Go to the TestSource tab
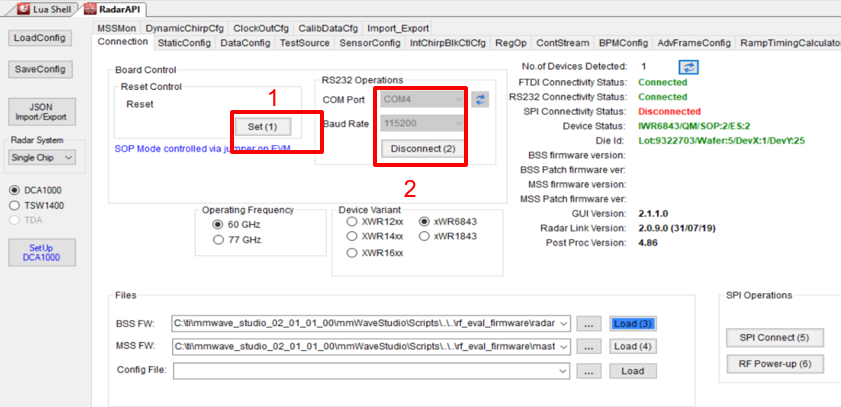841x407 pixels. [305, 43]
